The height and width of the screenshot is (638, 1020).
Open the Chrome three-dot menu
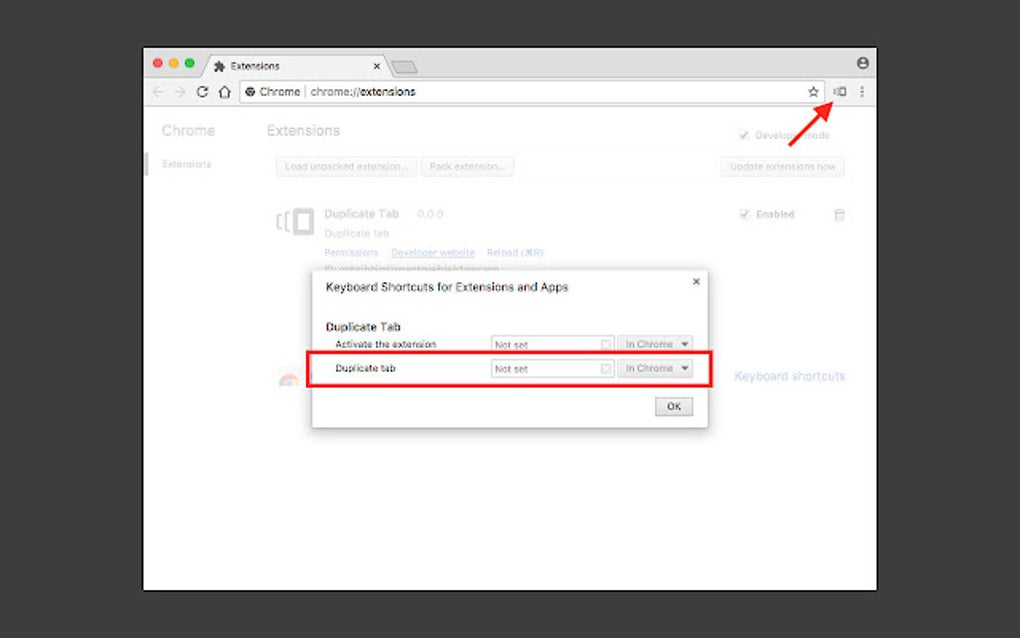click(864, 91)
